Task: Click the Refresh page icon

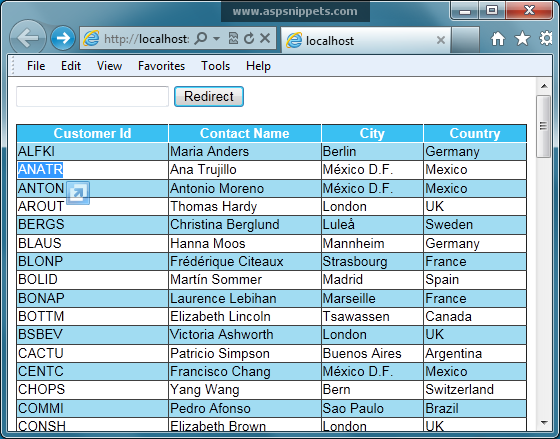Action: click(x=249, y=38)
